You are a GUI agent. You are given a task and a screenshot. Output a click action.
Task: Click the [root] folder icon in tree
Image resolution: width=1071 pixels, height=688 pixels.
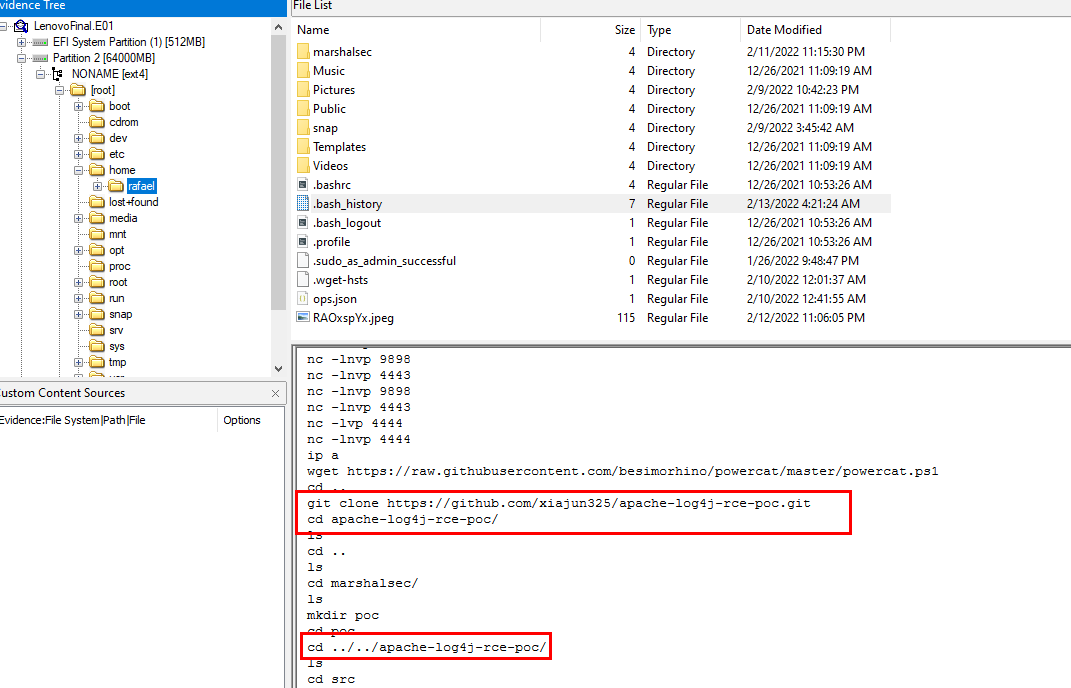pyautogui.click(x=79, y=90)
